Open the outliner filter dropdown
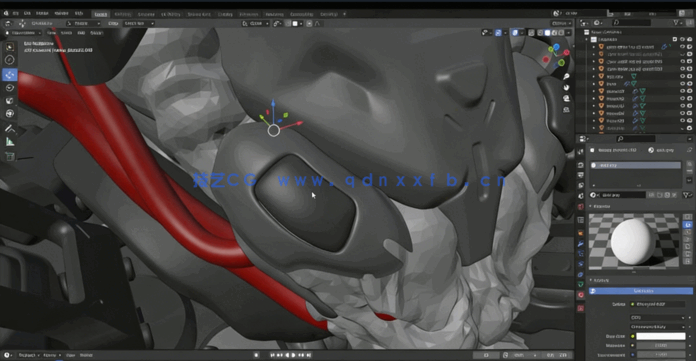The image size is (696, 361). (x=678, y=23)
